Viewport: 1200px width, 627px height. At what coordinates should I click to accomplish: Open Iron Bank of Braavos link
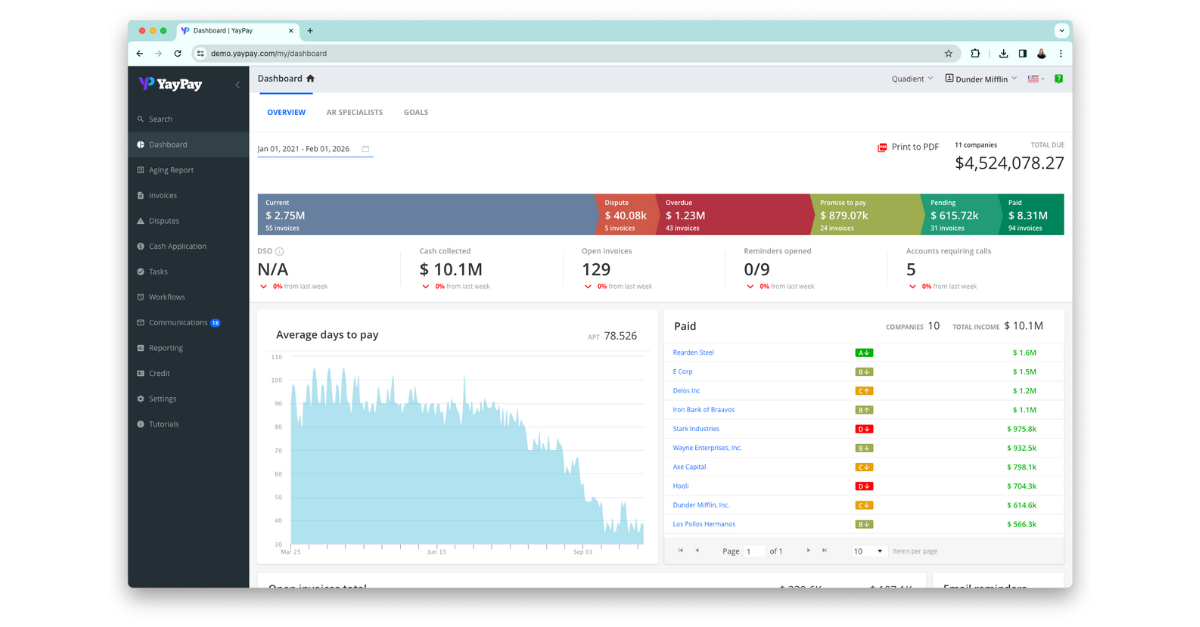point(703,409)
